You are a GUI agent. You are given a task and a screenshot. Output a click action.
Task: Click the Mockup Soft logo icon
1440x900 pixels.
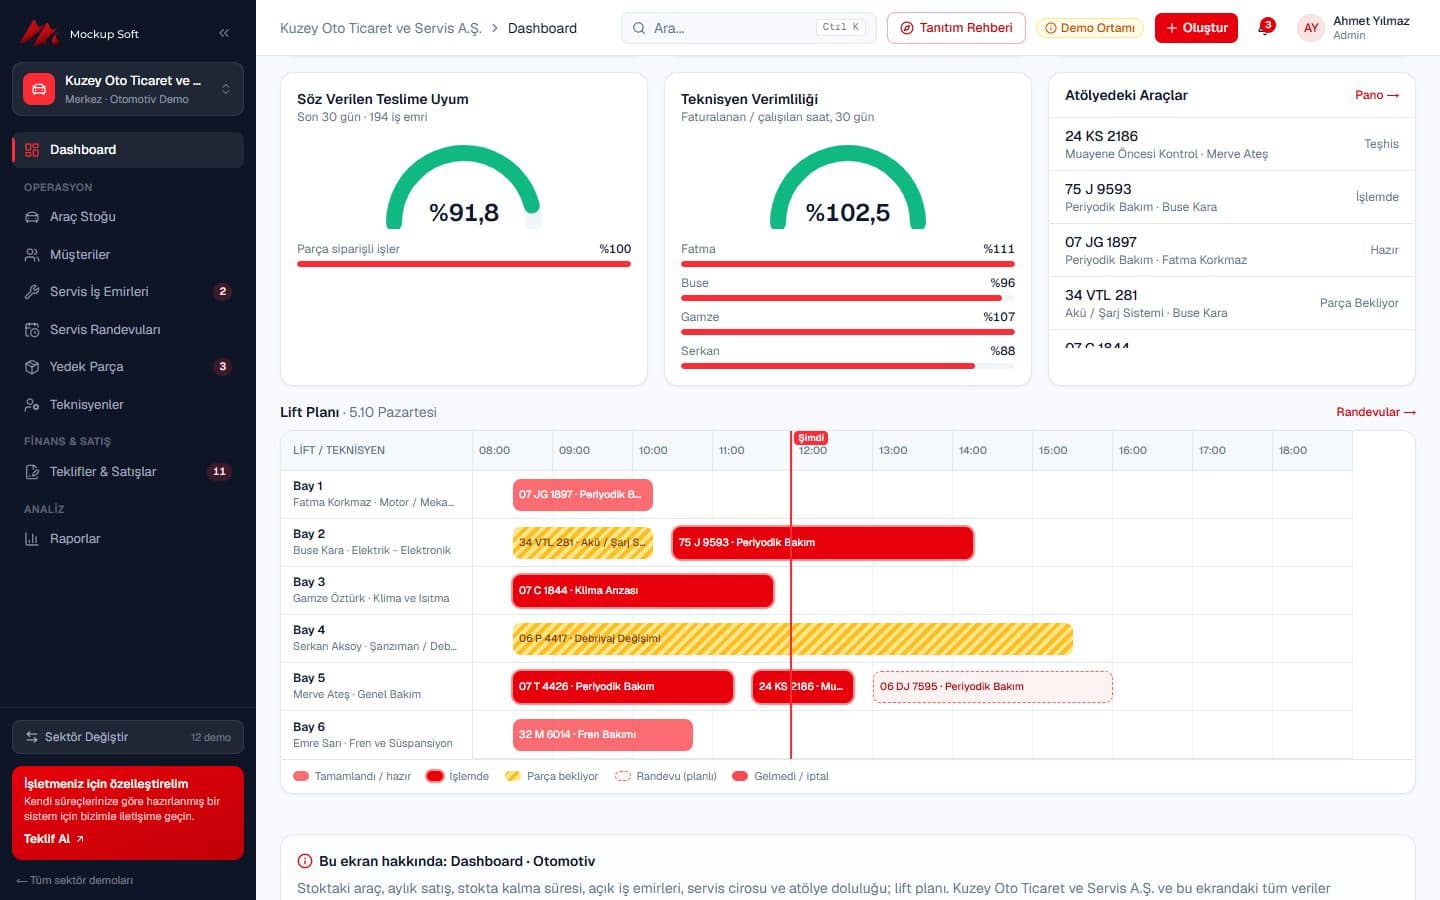[40, 33]
